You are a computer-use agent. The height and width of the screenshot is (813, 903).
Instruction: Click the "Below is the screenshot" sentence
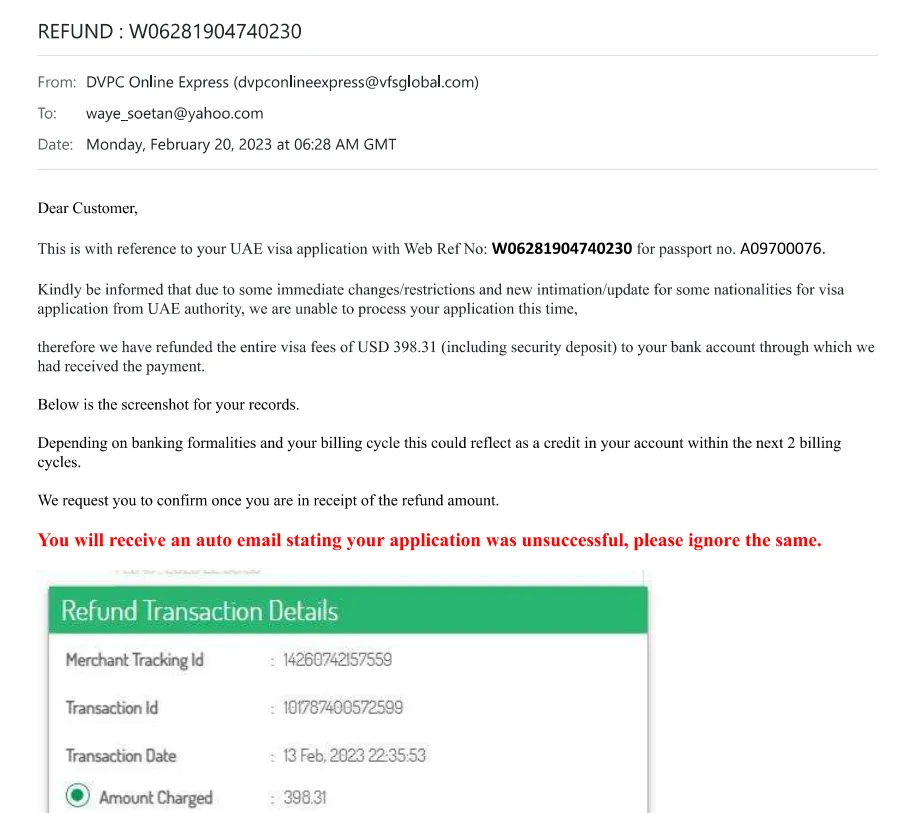[168, 405]
